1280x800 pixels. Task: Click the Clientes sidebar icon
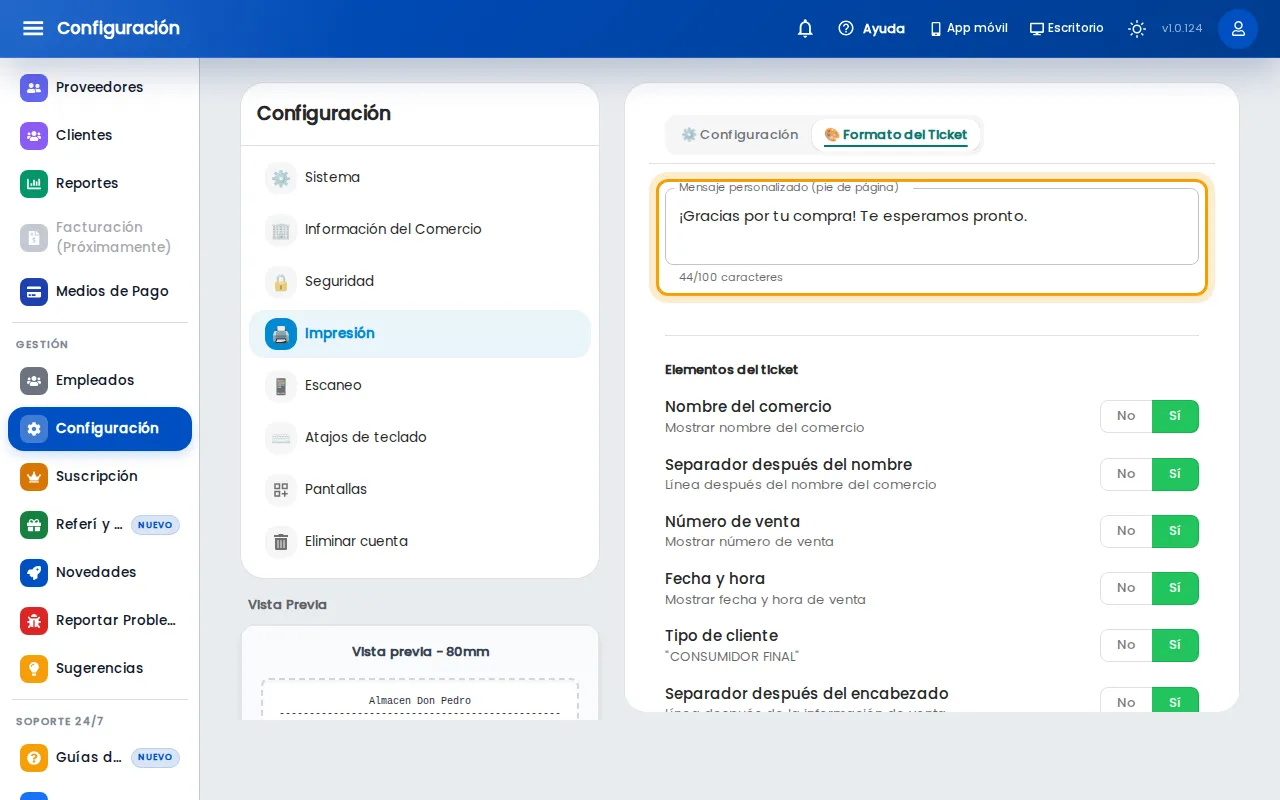(x=34, y=136)
